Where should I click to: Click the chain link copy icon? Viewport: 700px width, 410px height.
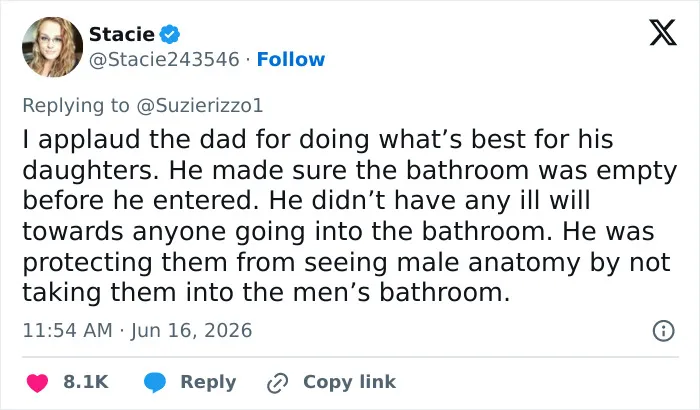277,383
